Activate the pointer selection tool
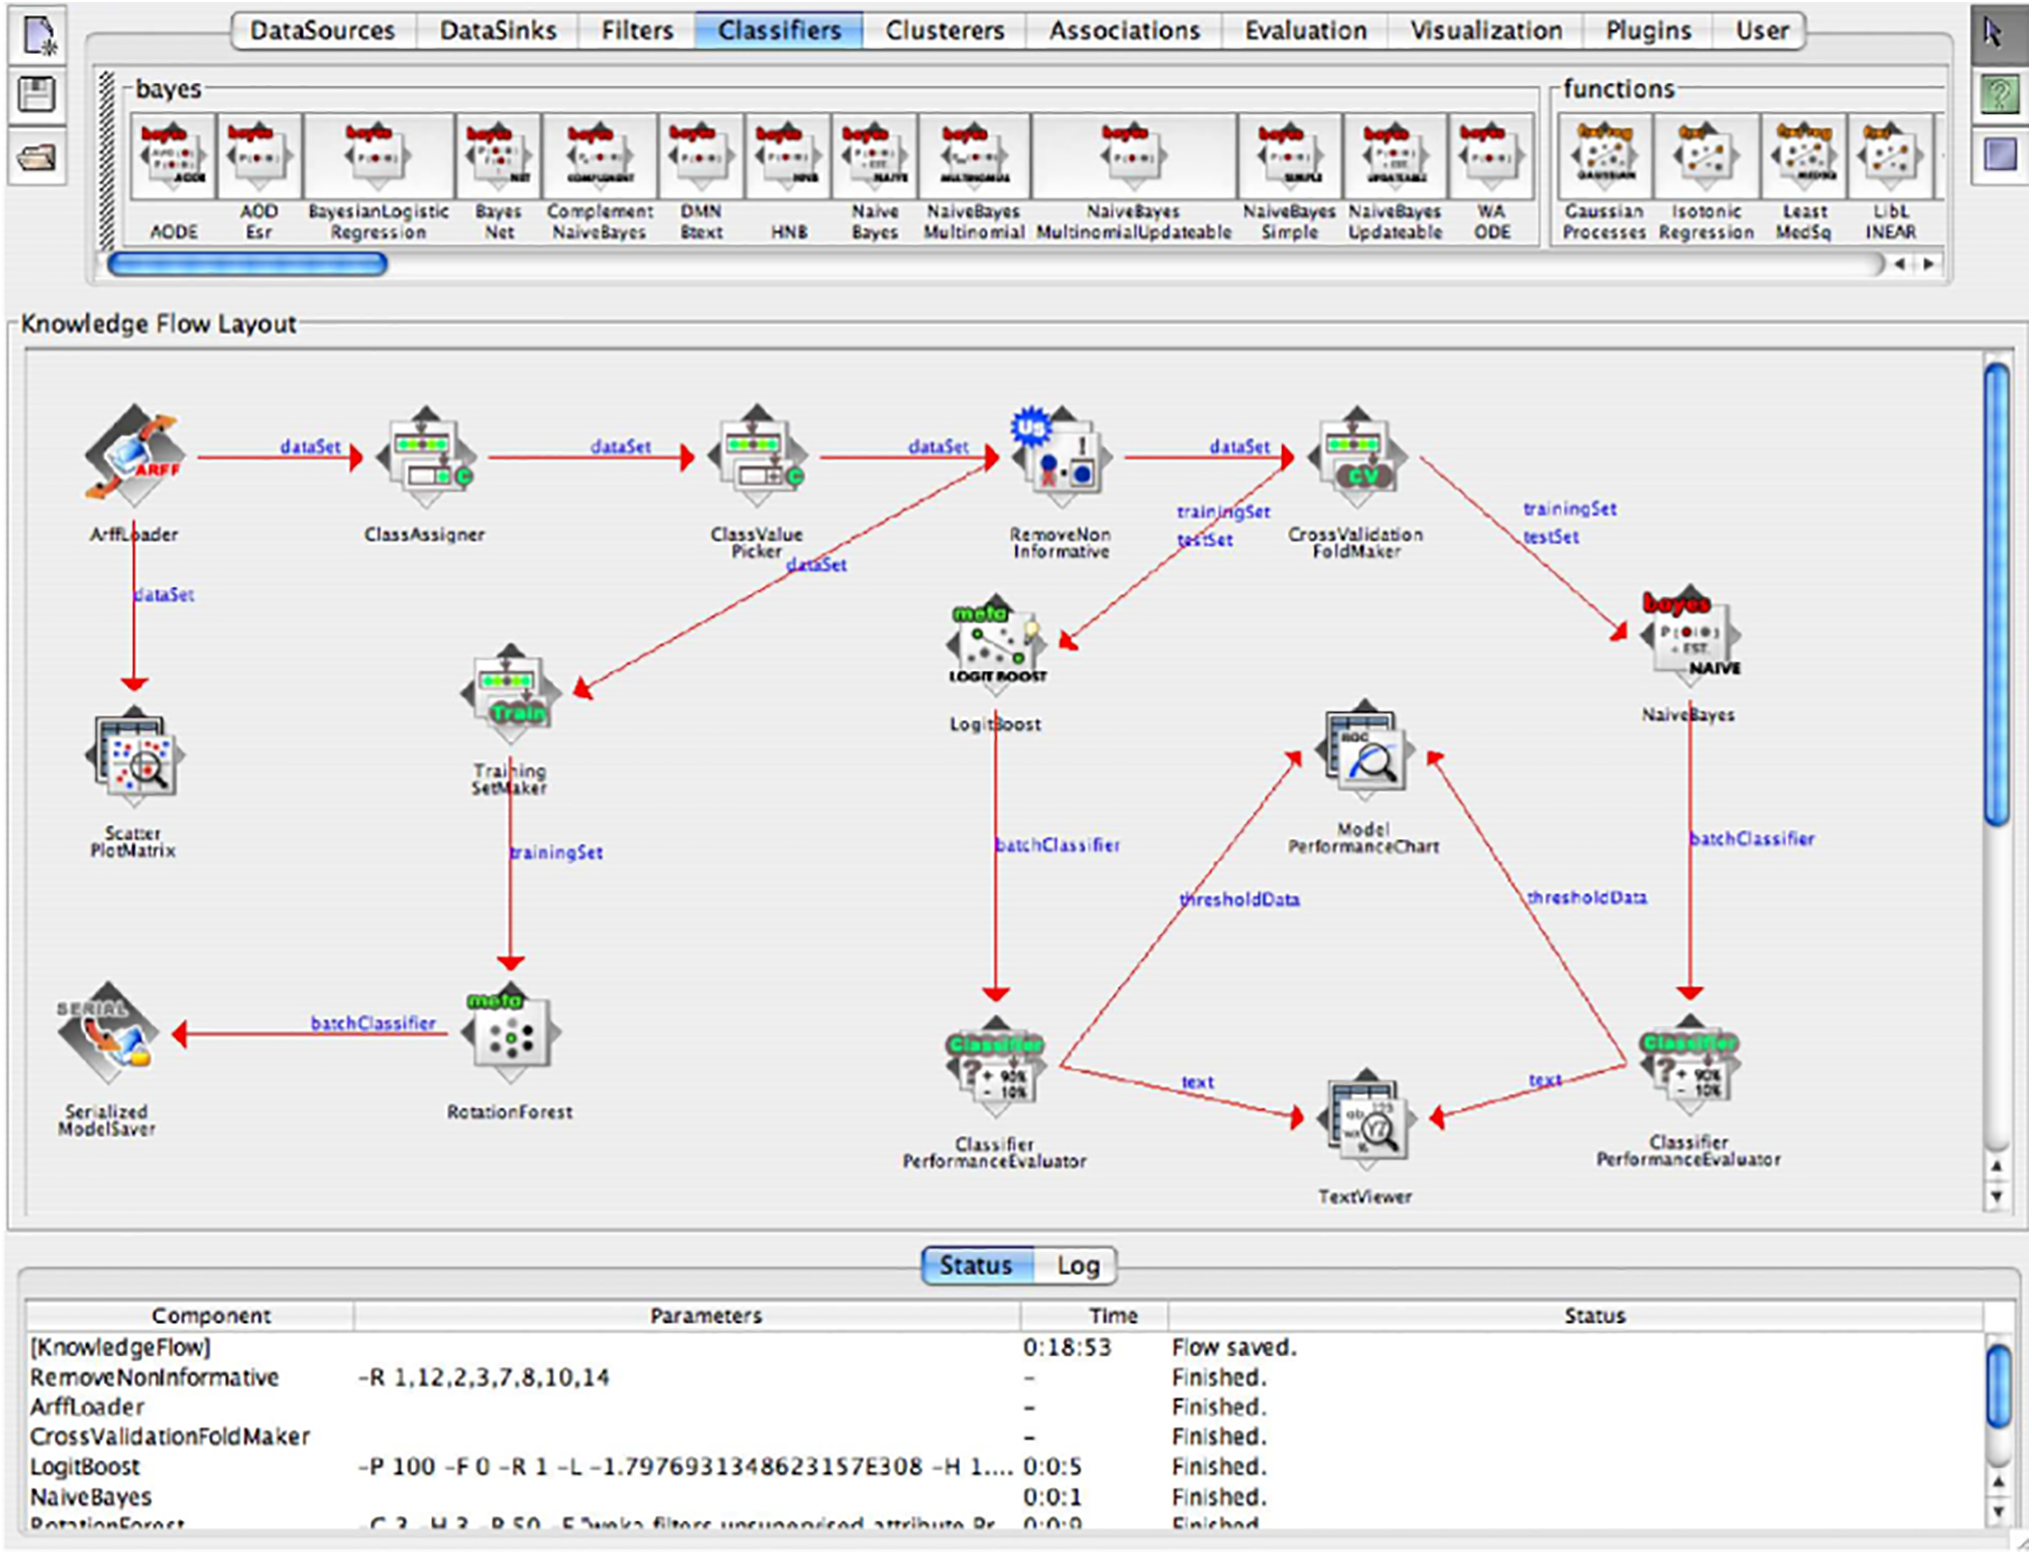2032x1555 pixels. click(1994, 35)
